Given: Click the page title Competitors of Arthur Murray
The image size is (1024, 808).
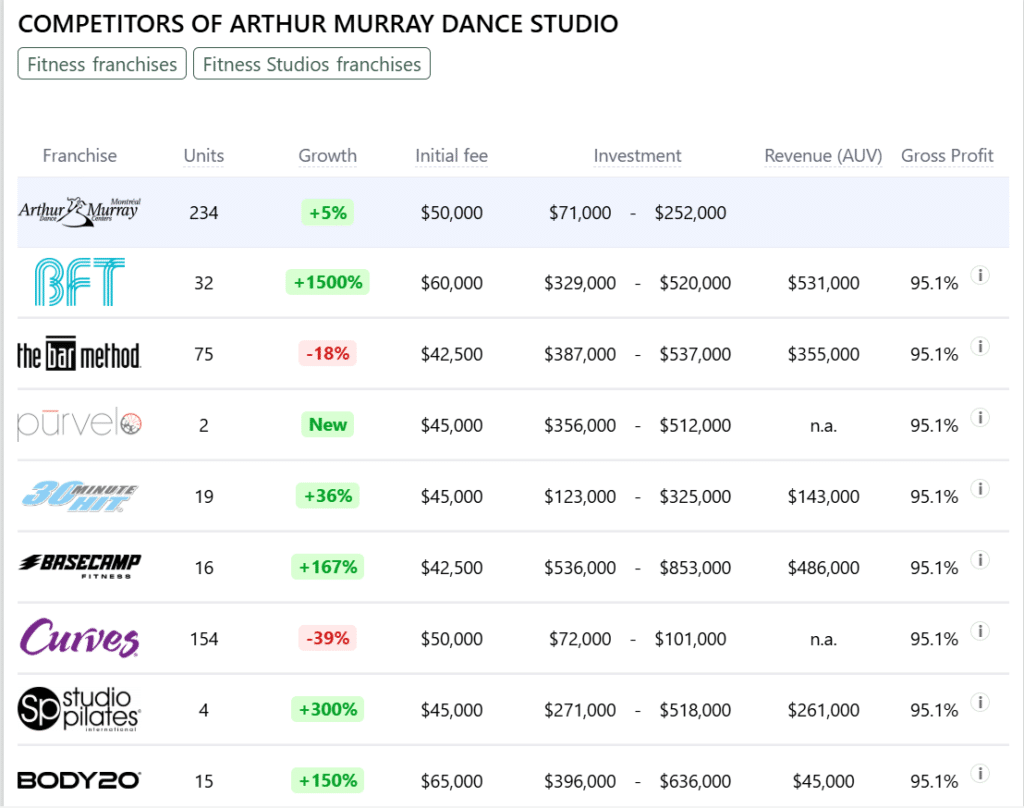Looking at the screenshot, I should click(318, 24).
